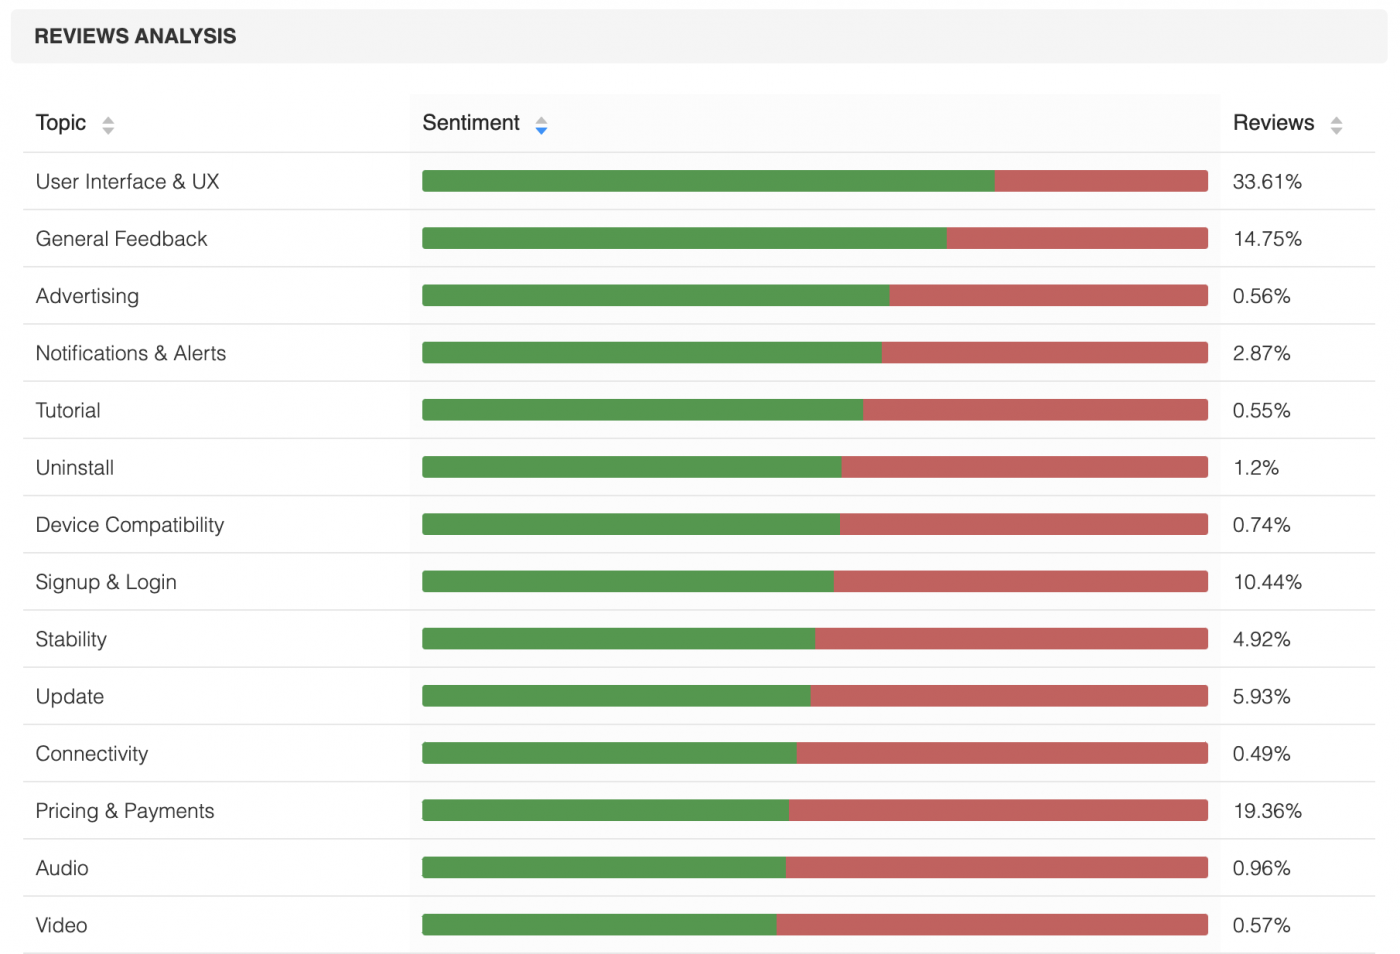This screenshot has width=1400, height=954.
Task: Click the Uninstall sentiment bar
Action: point(814,466)
